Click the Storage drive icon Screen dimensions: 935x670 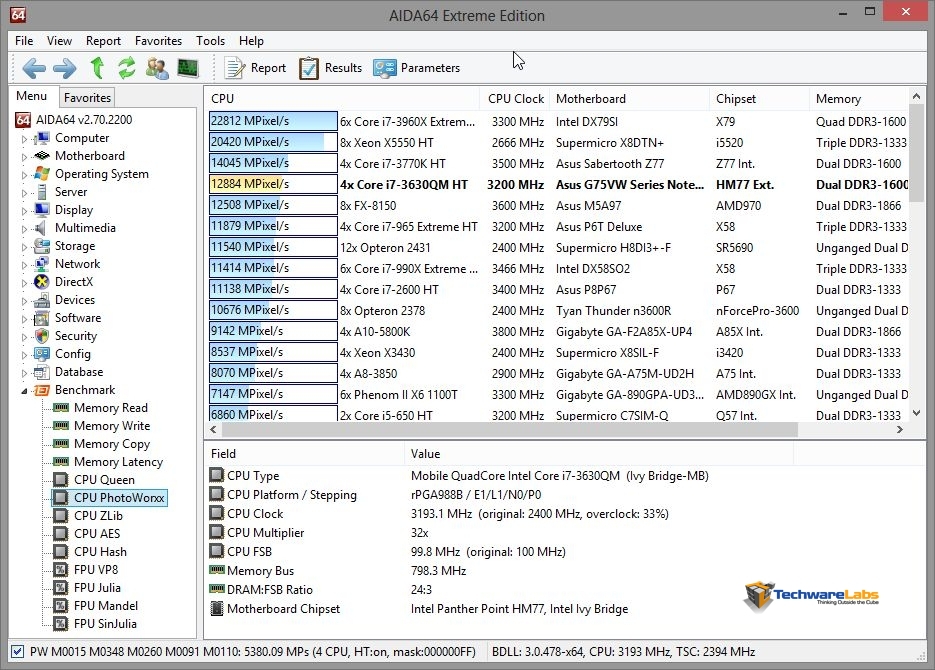[x=42, y=246]
